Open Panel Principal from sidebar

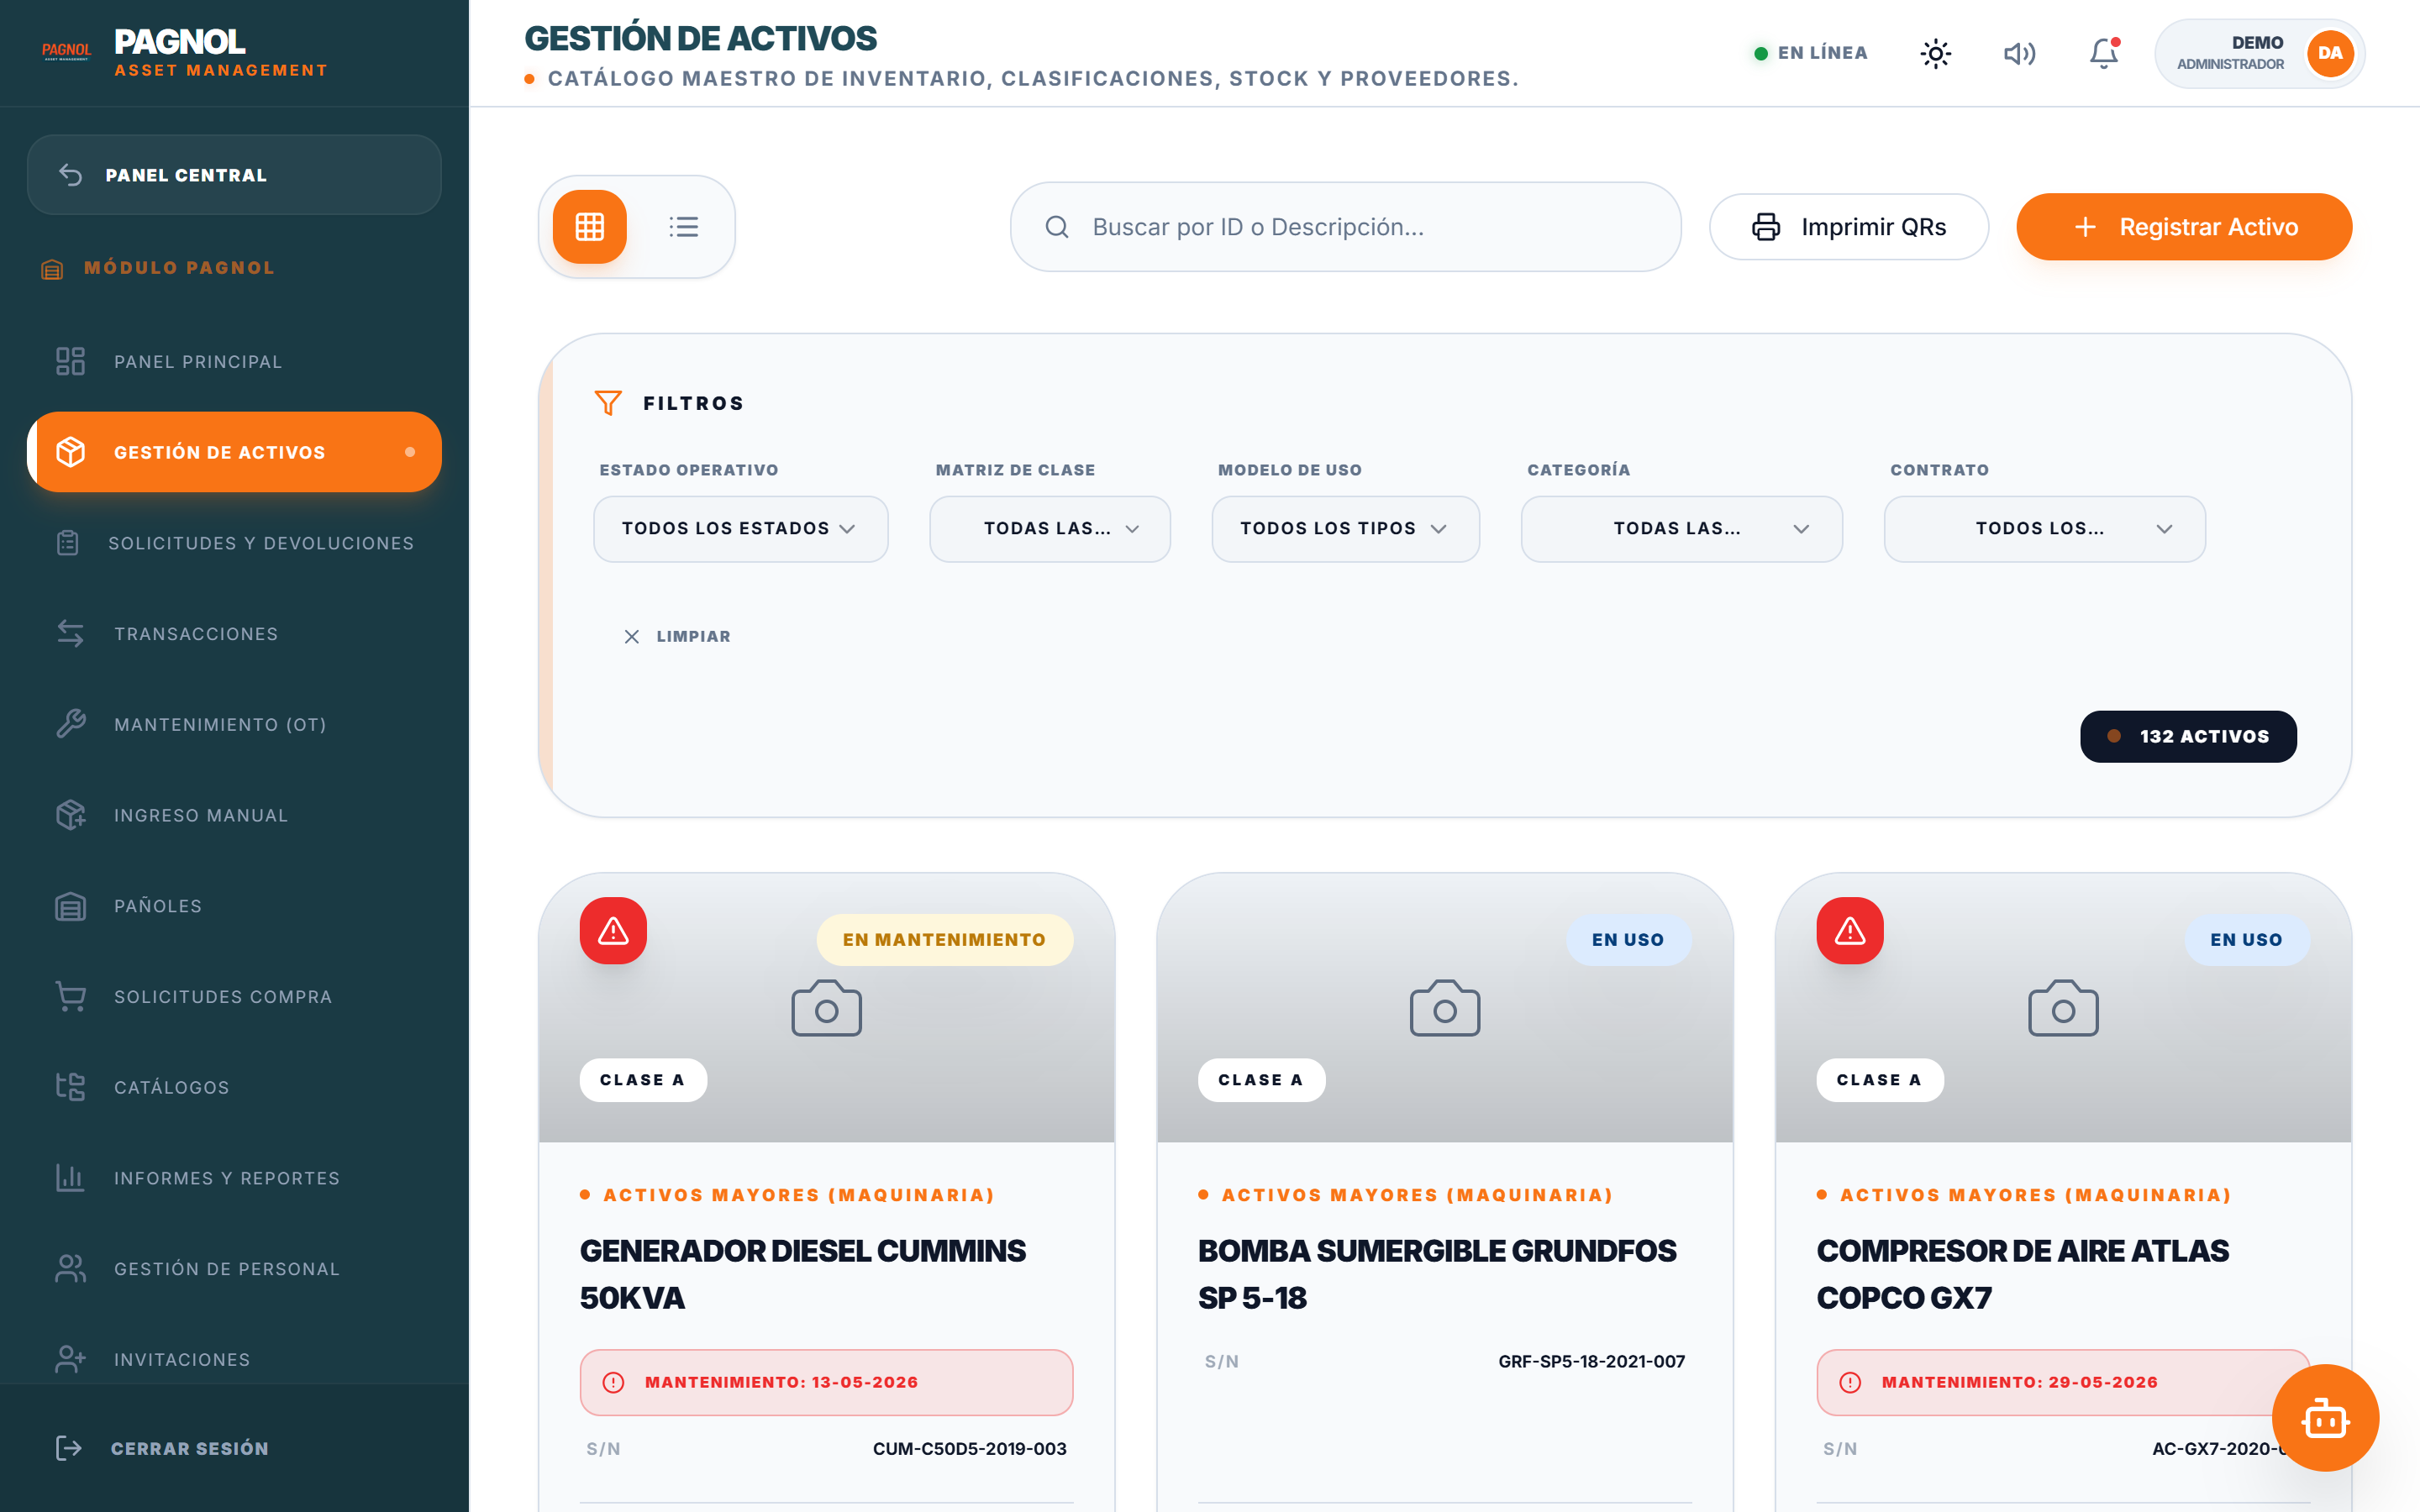(234, 361)
